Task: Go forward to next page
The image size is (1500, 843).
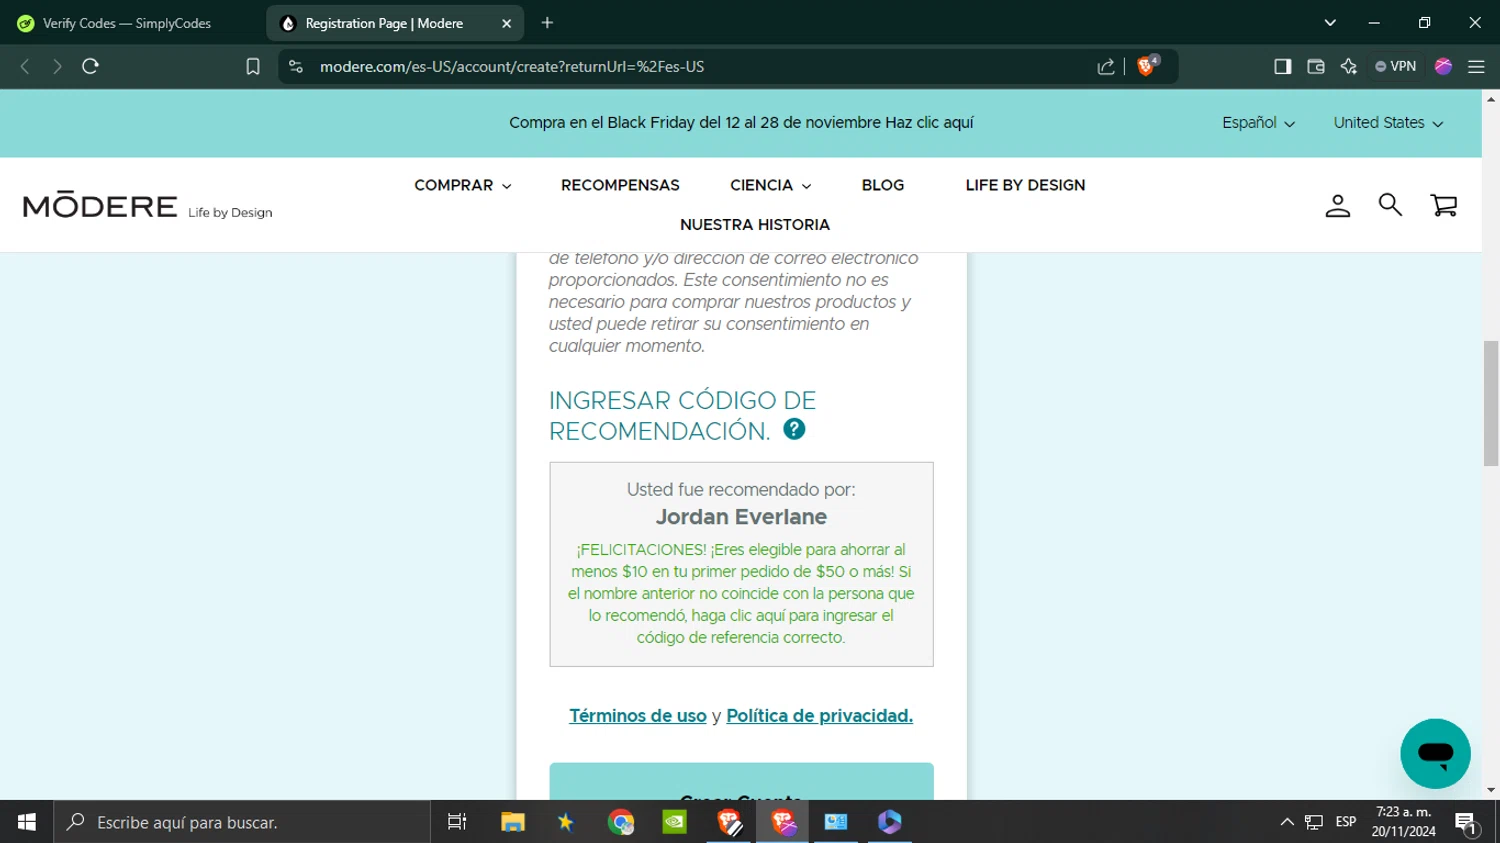Action: [57, 66]
